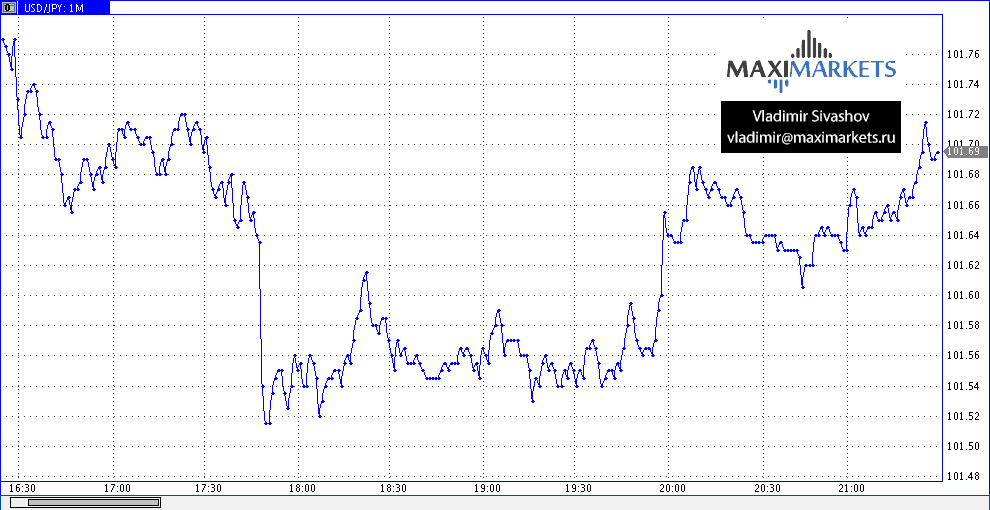Click the bar-chart graphic above MaxiMarkets text
The width and height of the screenshot is (990, 510).
(811, 46)
